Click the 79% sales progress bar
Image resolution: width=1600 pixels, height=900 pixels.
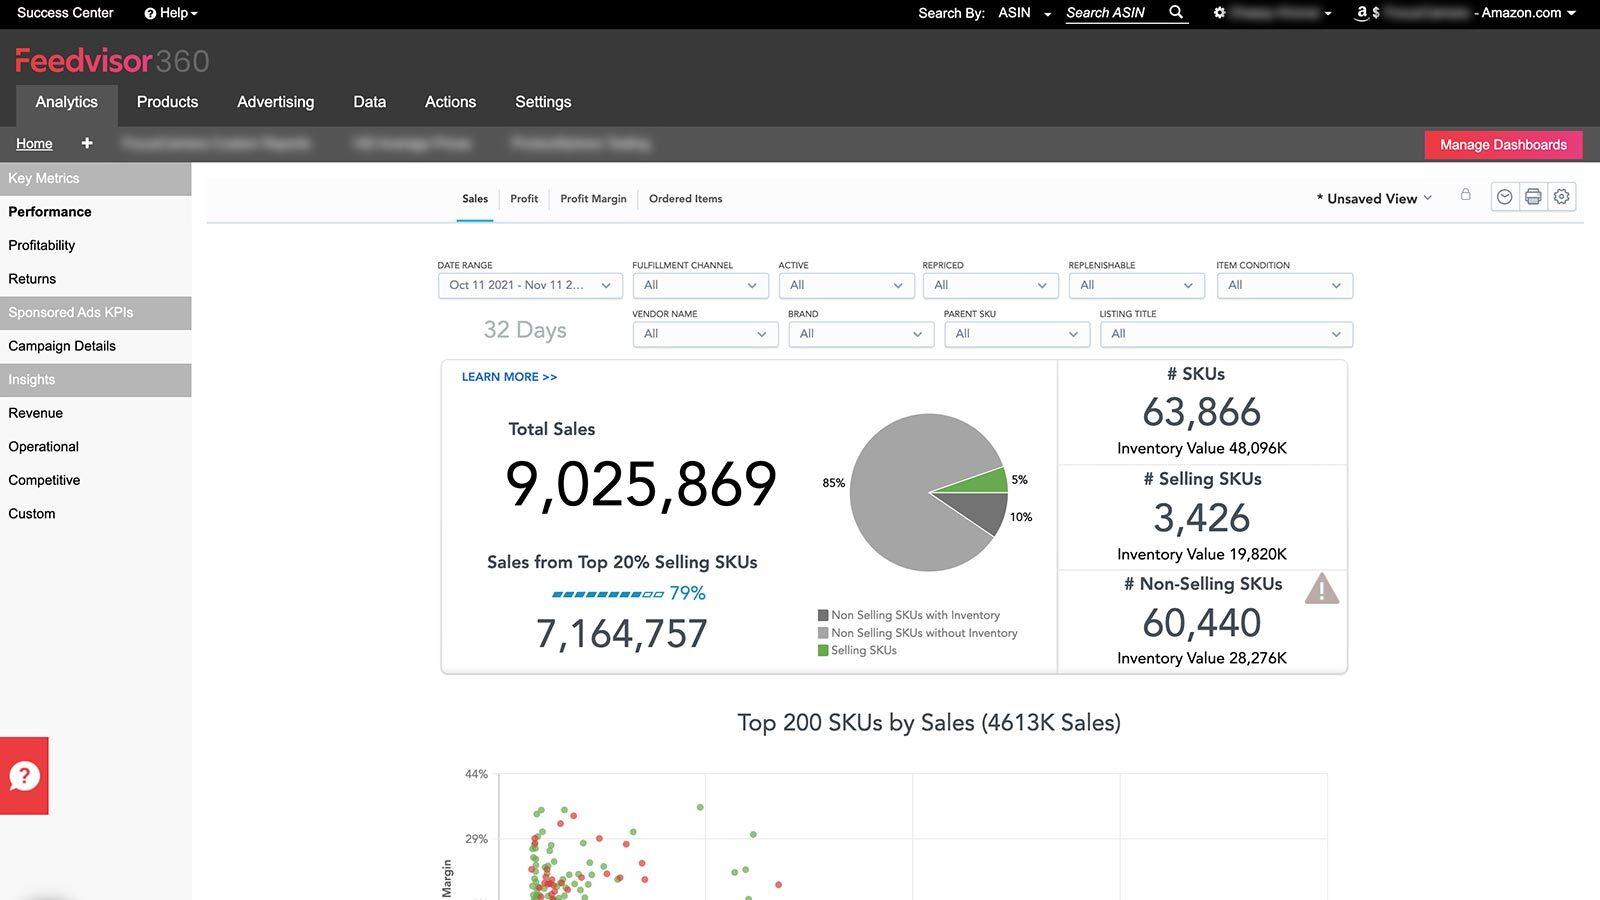pos(606,593)
